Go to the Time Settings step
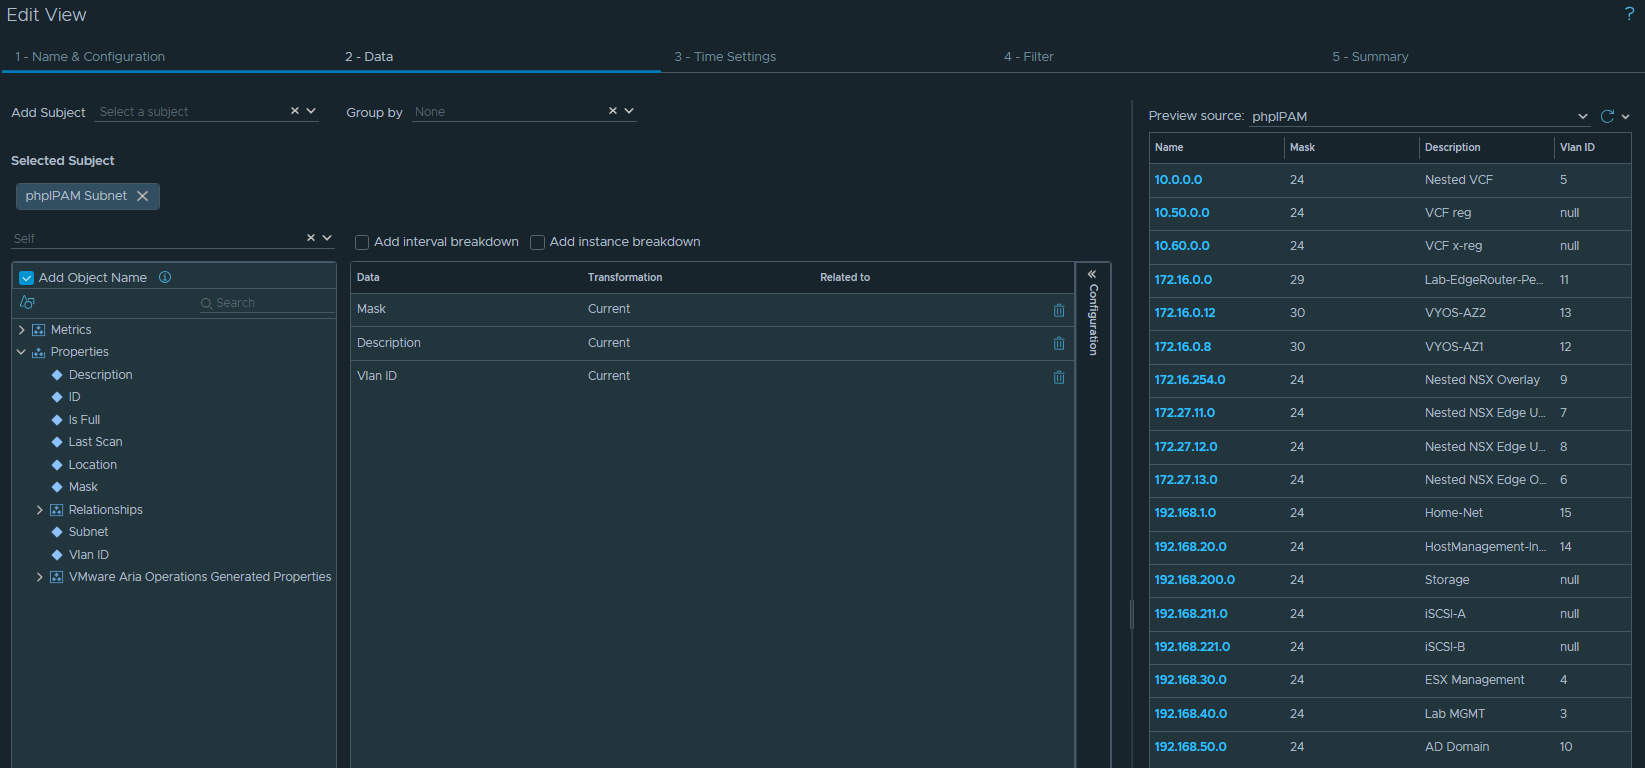1645x768 pixels. click(725, 57)
